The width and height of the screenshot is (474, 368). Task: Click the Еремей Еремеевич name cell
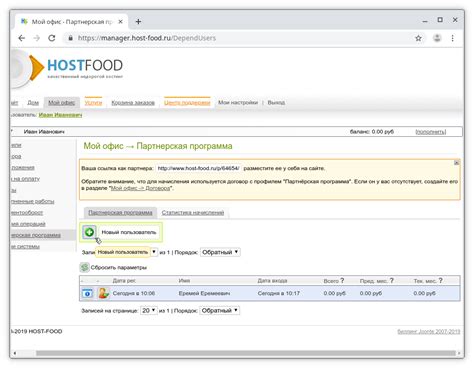coord(204,293)
